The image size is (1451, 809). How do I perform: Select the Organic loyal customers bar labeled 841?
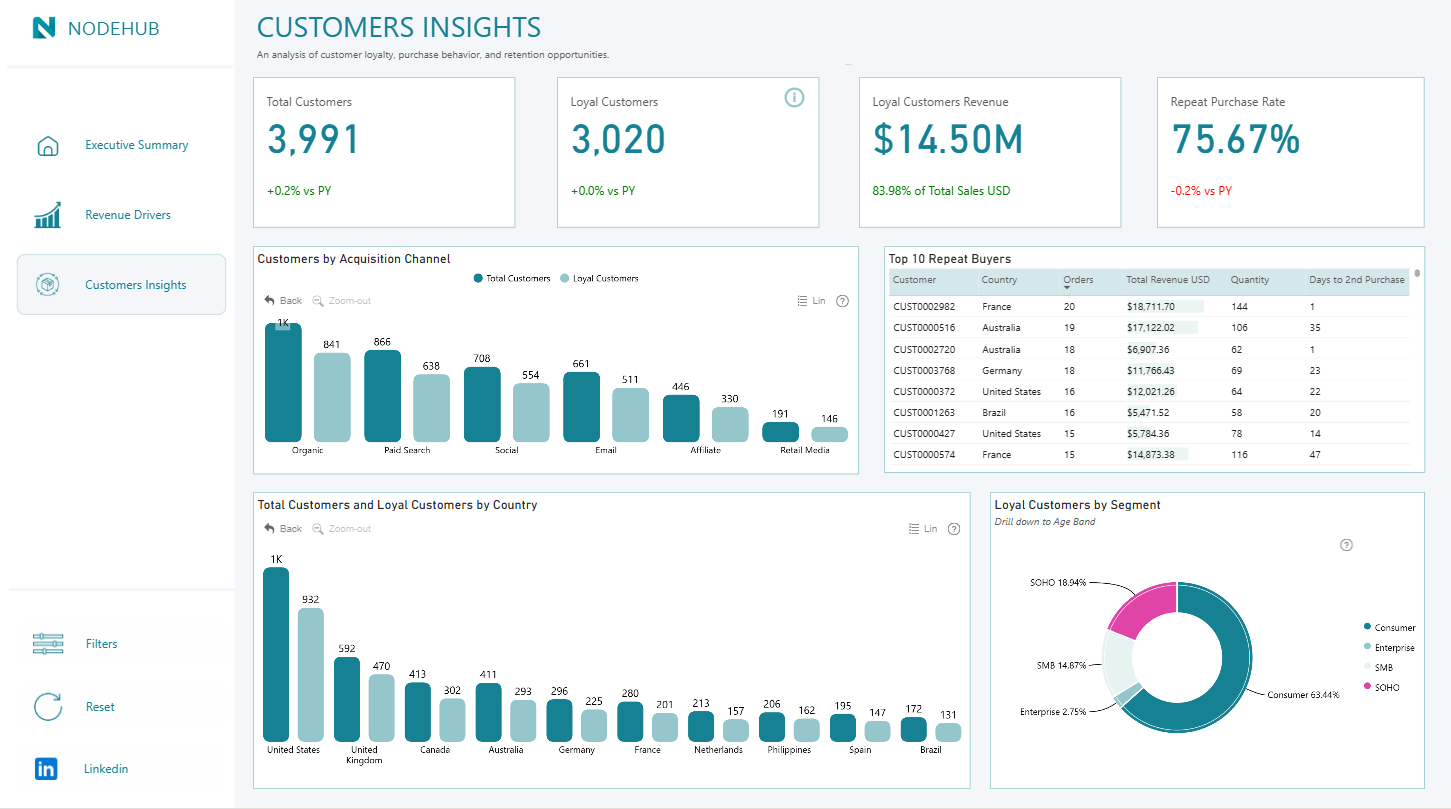[x=332, y=397]
